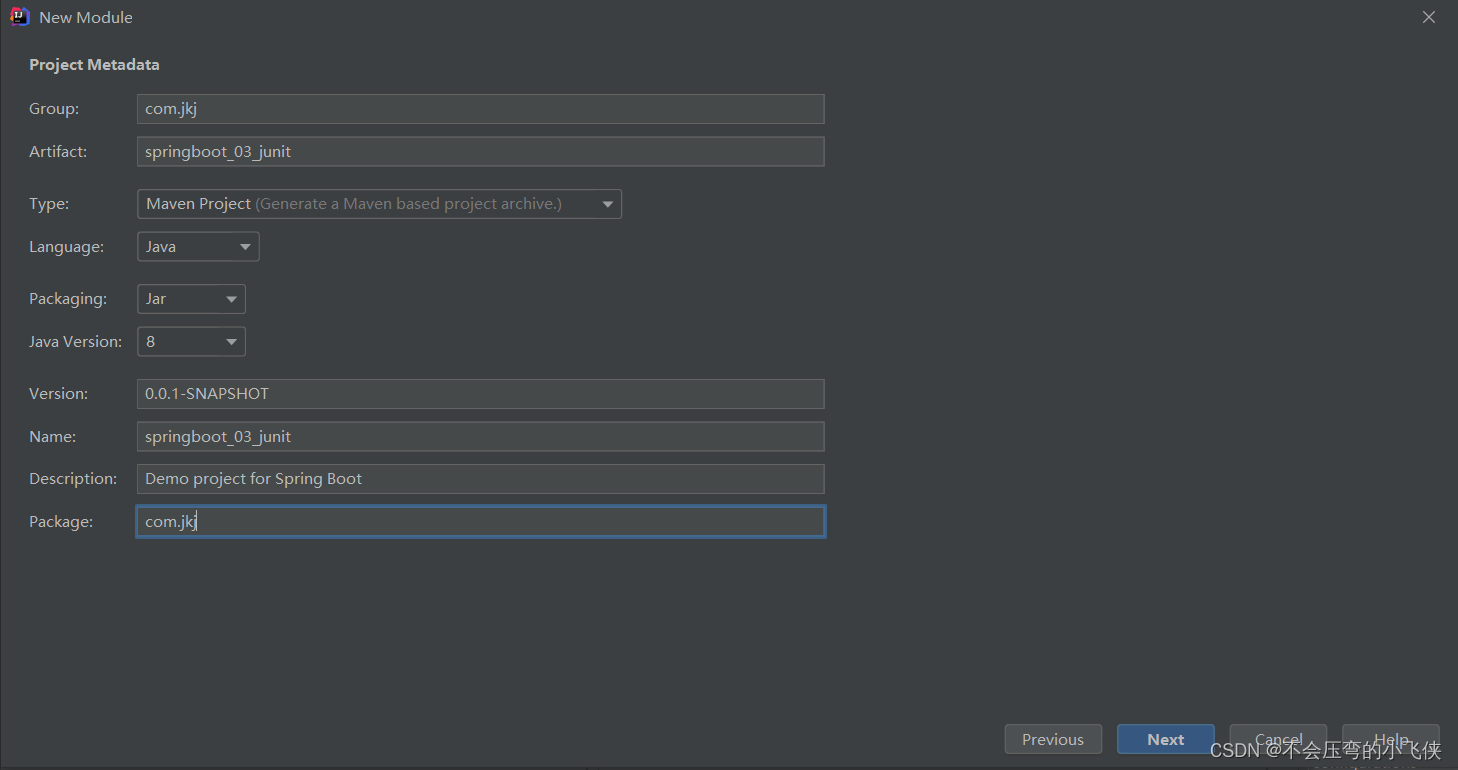Proceed with the Next button
The height and width of the screenshot is (770, 1458).
(1166, 740)
